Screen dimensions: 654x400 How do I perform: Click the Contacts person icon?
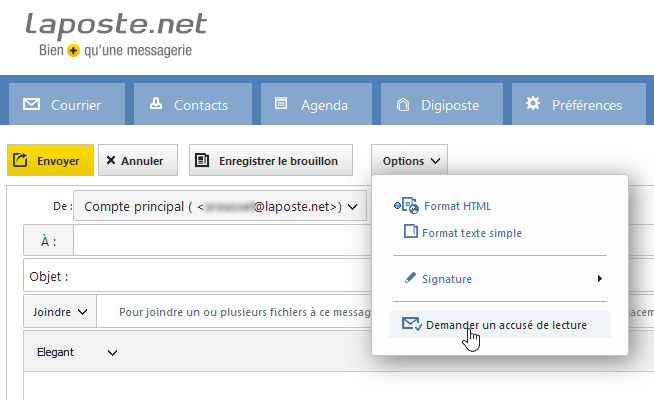(156, 103)
